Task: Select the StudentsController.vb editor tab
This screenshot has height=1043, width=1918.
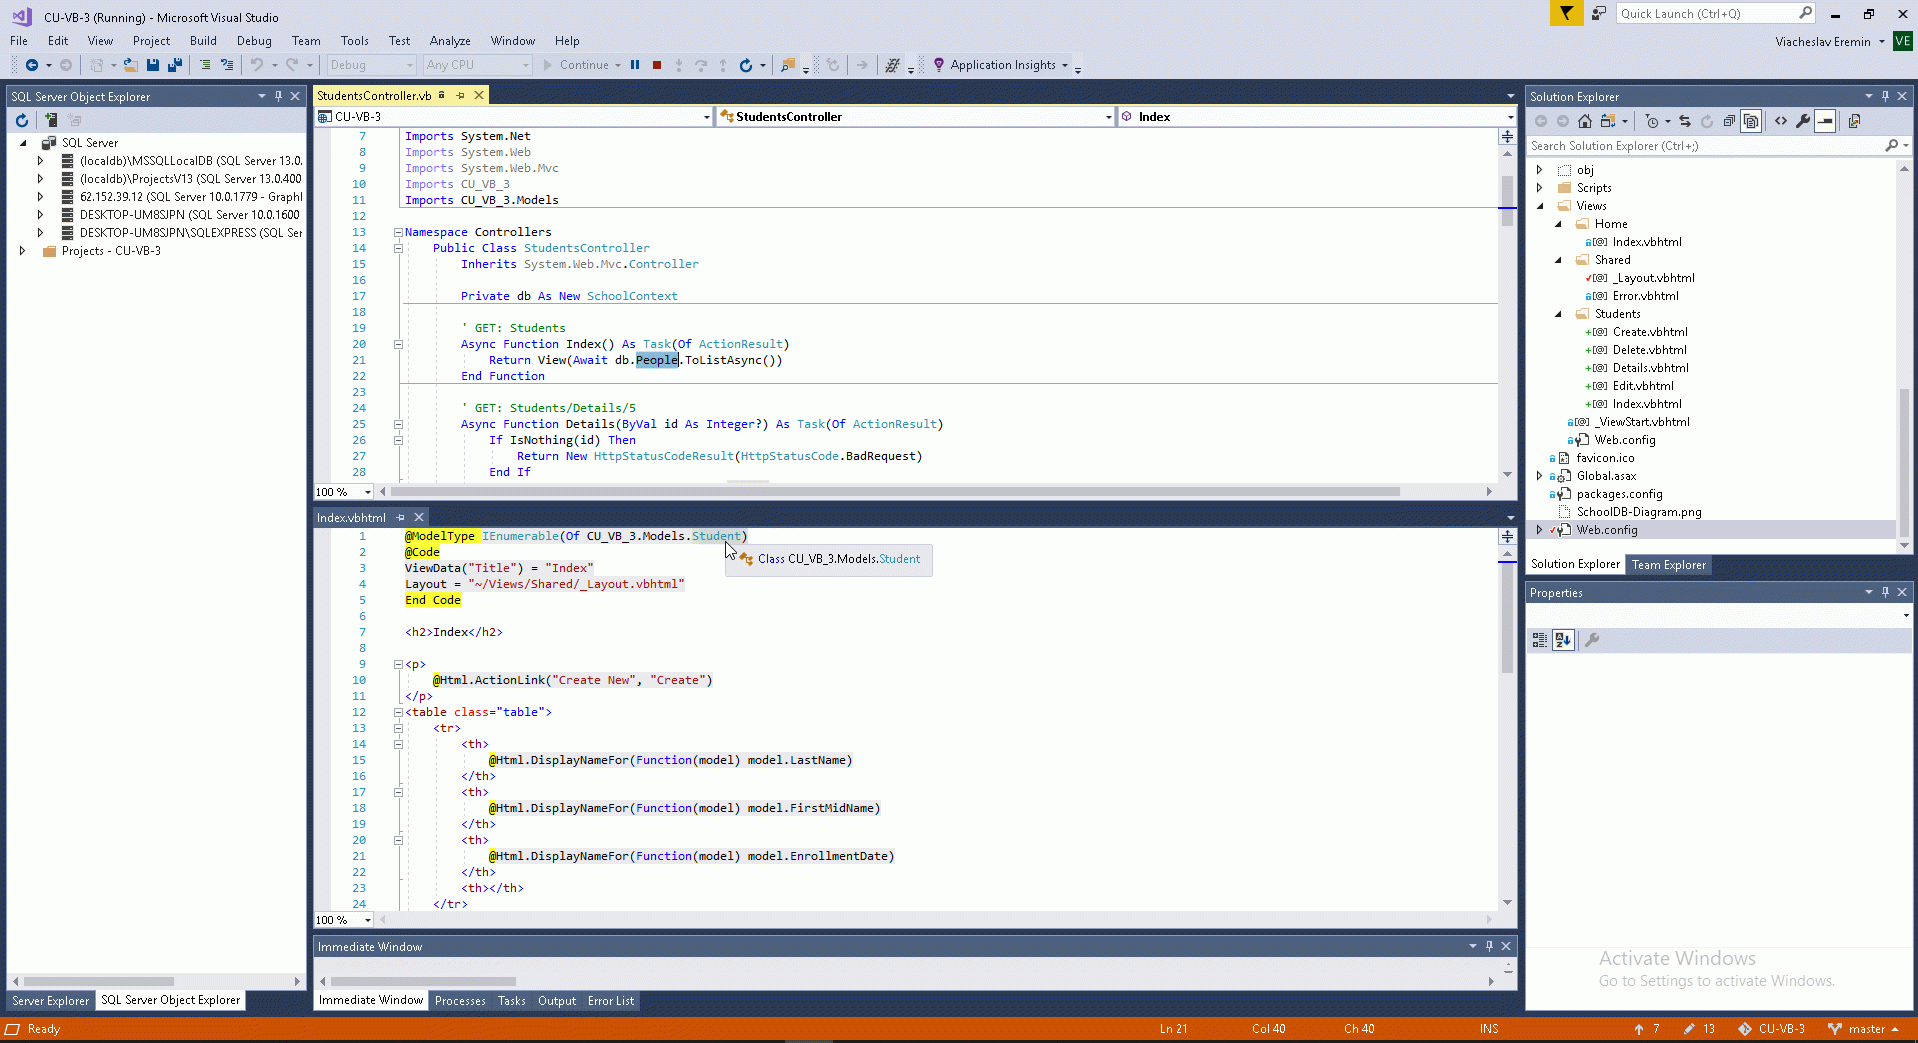Action: [374, 96]
